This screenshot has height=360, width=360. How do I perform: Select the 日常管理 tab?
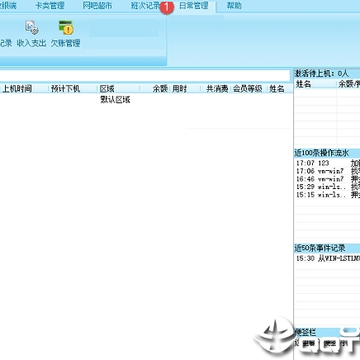tap(194, 6)
